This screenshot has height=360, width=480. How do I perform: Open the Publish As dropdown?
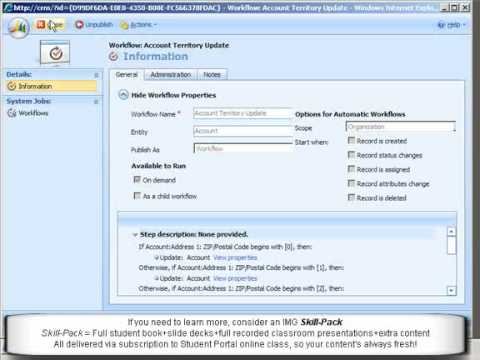coord(243,148)
